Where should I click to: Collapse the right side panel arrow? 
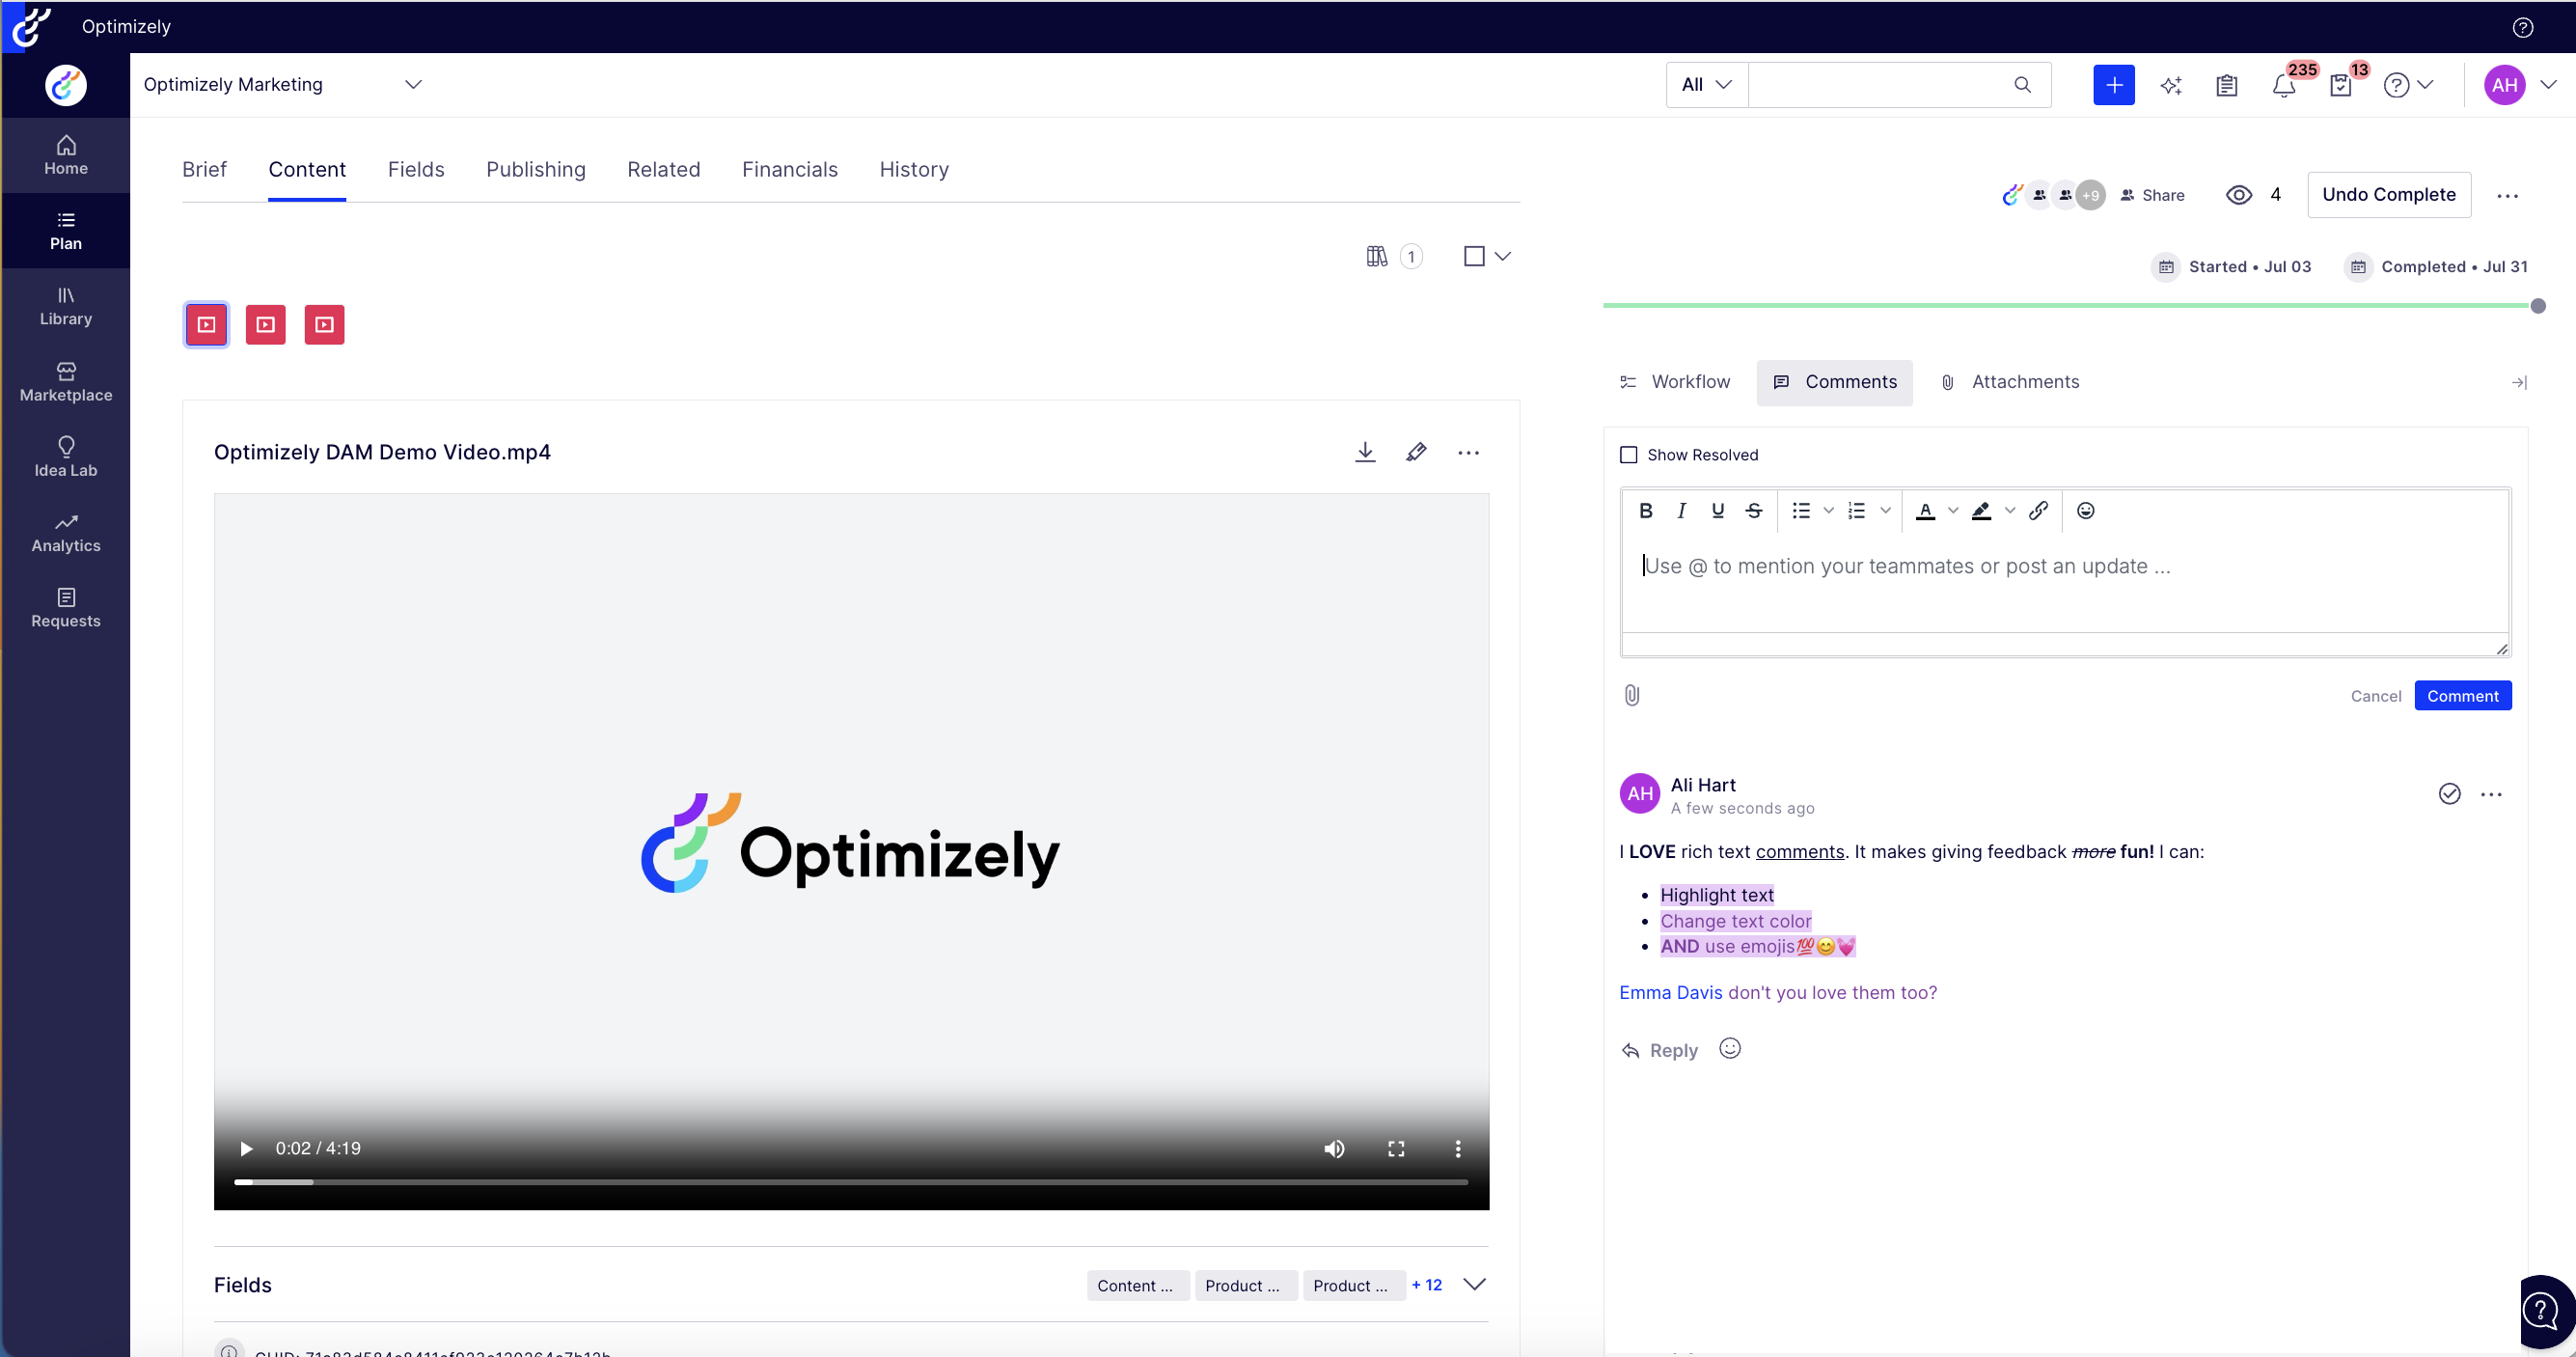[x=2518, y=383]
